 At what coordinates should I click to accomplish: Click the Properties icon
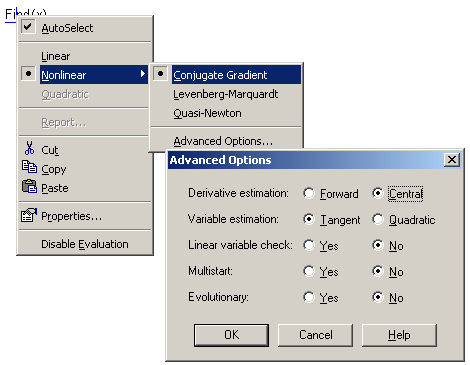tap(29, 215)
